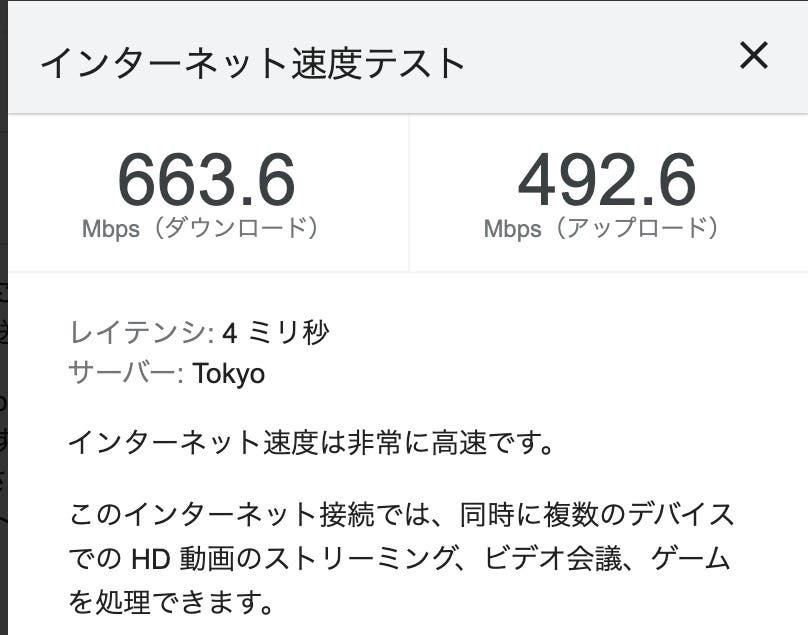This screenshot has height=635, width=808.
Task: Click the Mbps（ダウンロード） label
Action: pyautogui.click(x=202, y=229)
